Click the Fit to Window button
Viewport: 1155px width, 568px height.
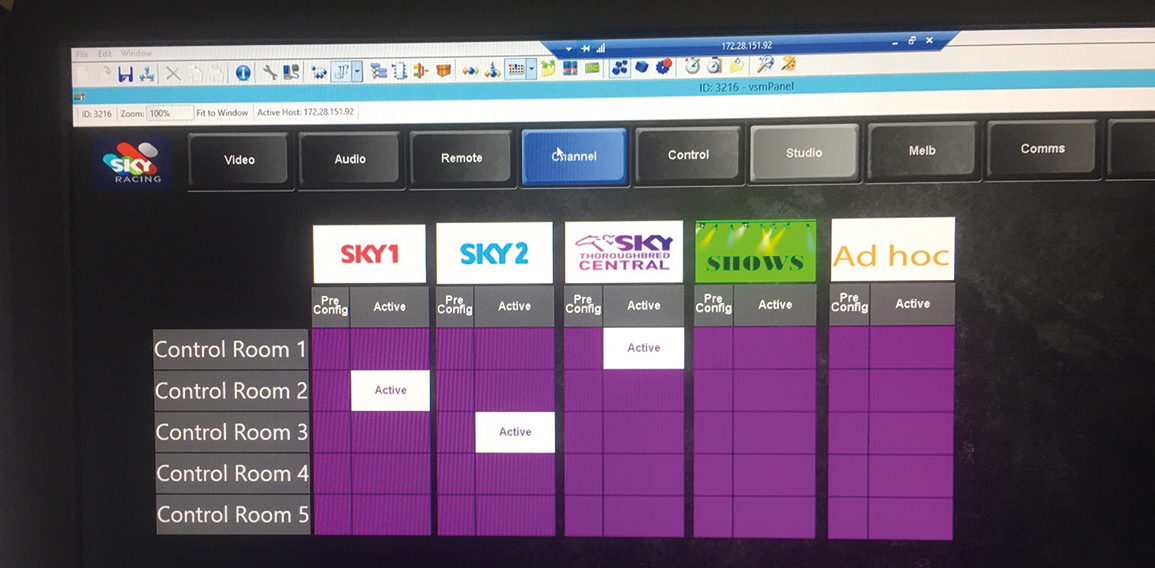222,113
